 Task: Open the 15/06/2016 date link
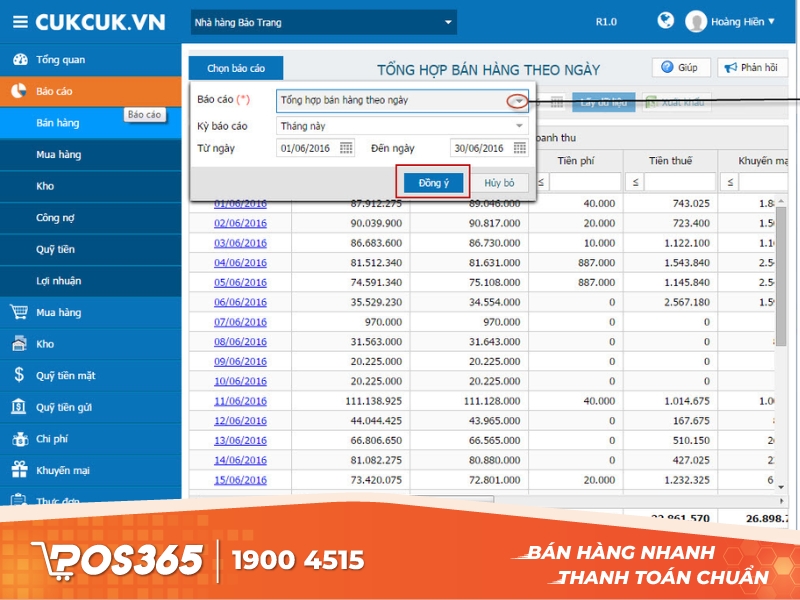(240, 480)
